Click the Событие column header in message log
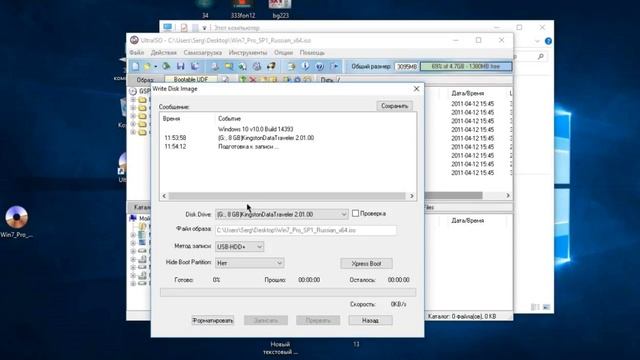Viewport: 640px width, 360px height. (x=229, y=118)
